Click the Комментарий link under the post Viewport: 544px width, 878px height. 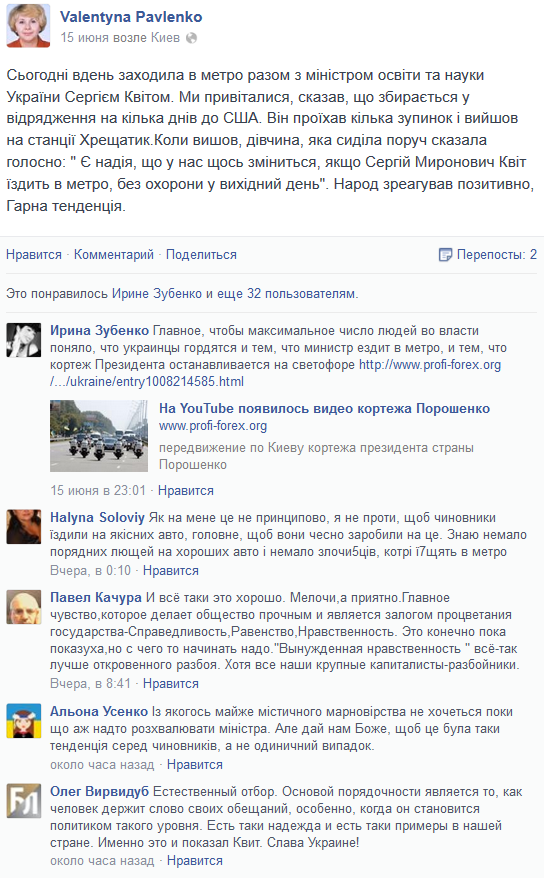coord(114,255)
